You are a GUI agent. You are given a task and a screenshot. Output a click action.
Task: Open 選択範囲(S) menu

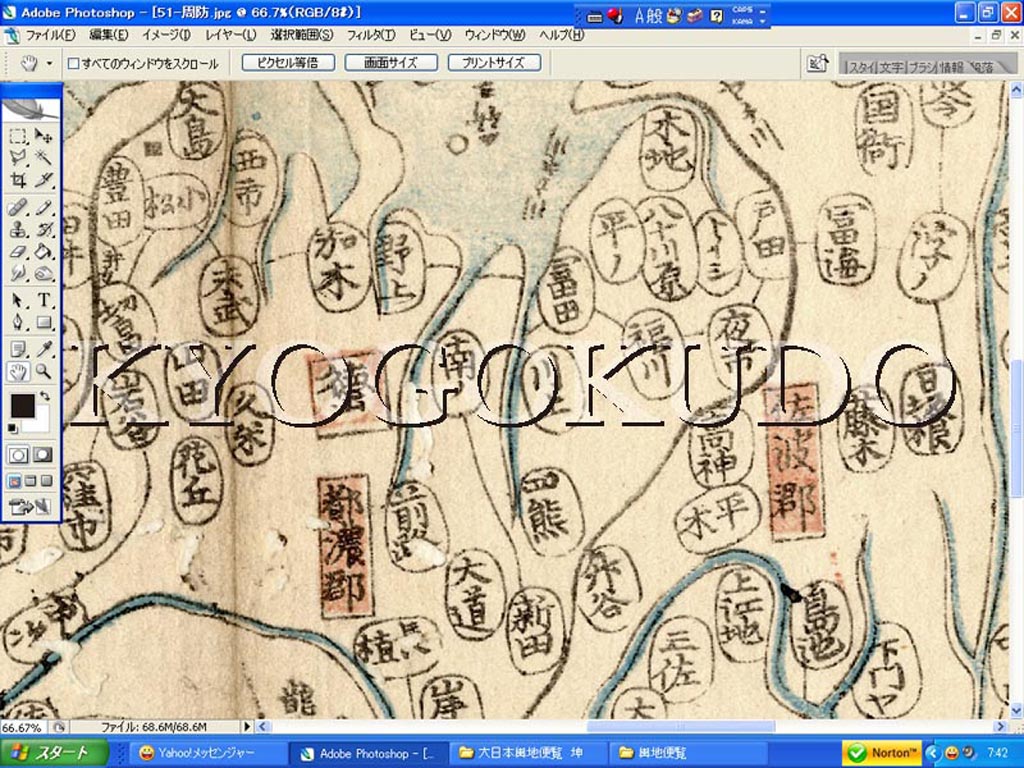(x=302, y=35)
